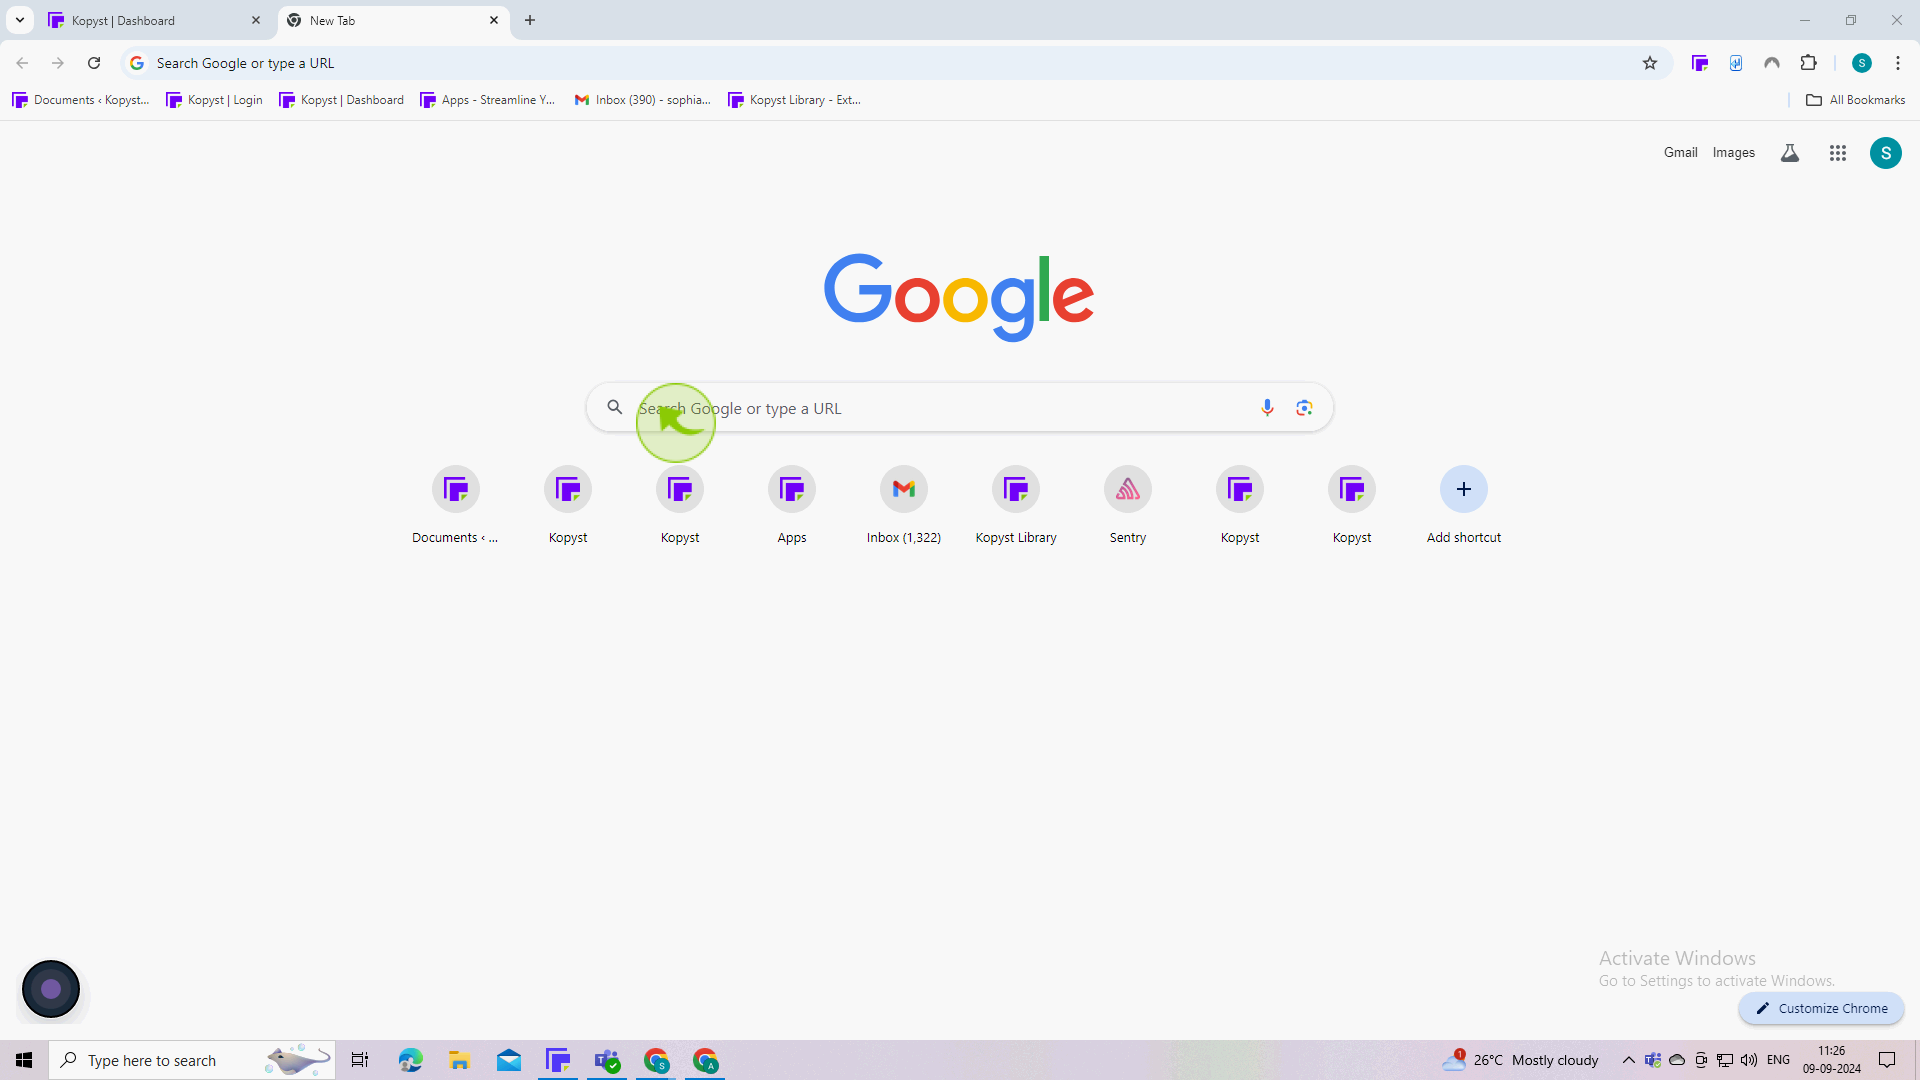Open Google account avatar on page
Screen dimensions: 1920x1080
(1886, 153)
